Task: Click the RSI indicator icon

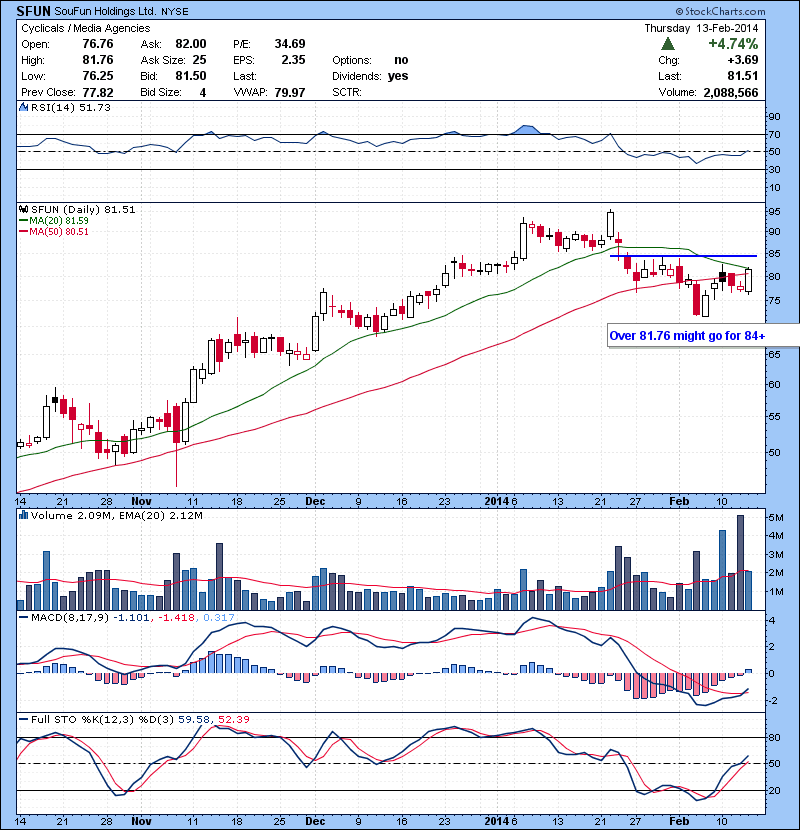Action: click(23, 107)
